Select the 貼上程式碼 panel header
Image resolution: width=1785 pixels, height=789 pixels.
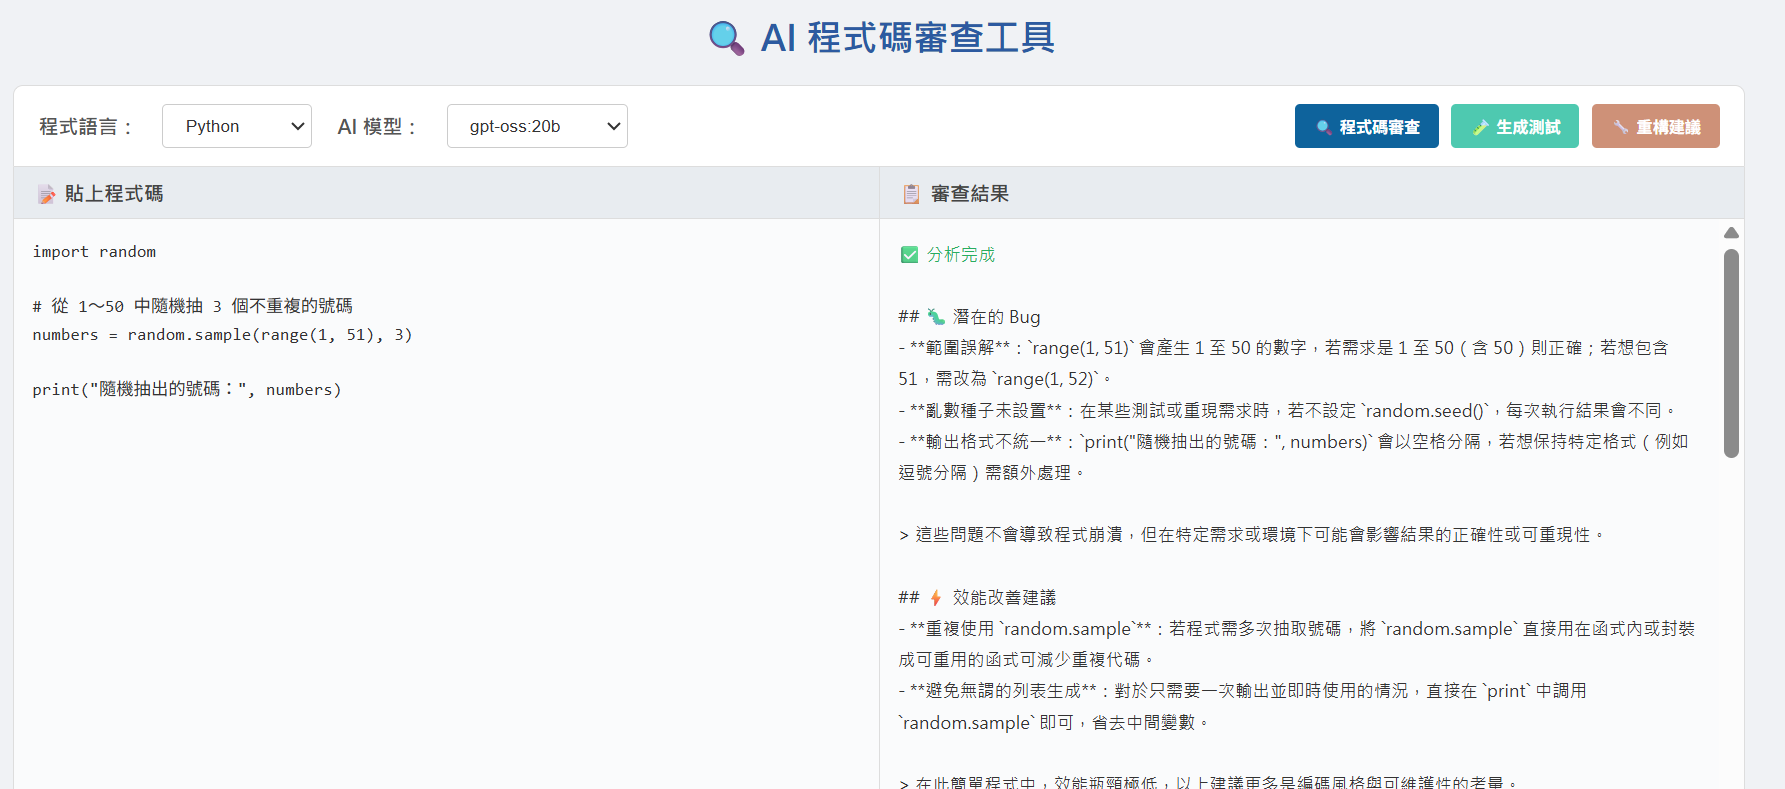[114, 194]
